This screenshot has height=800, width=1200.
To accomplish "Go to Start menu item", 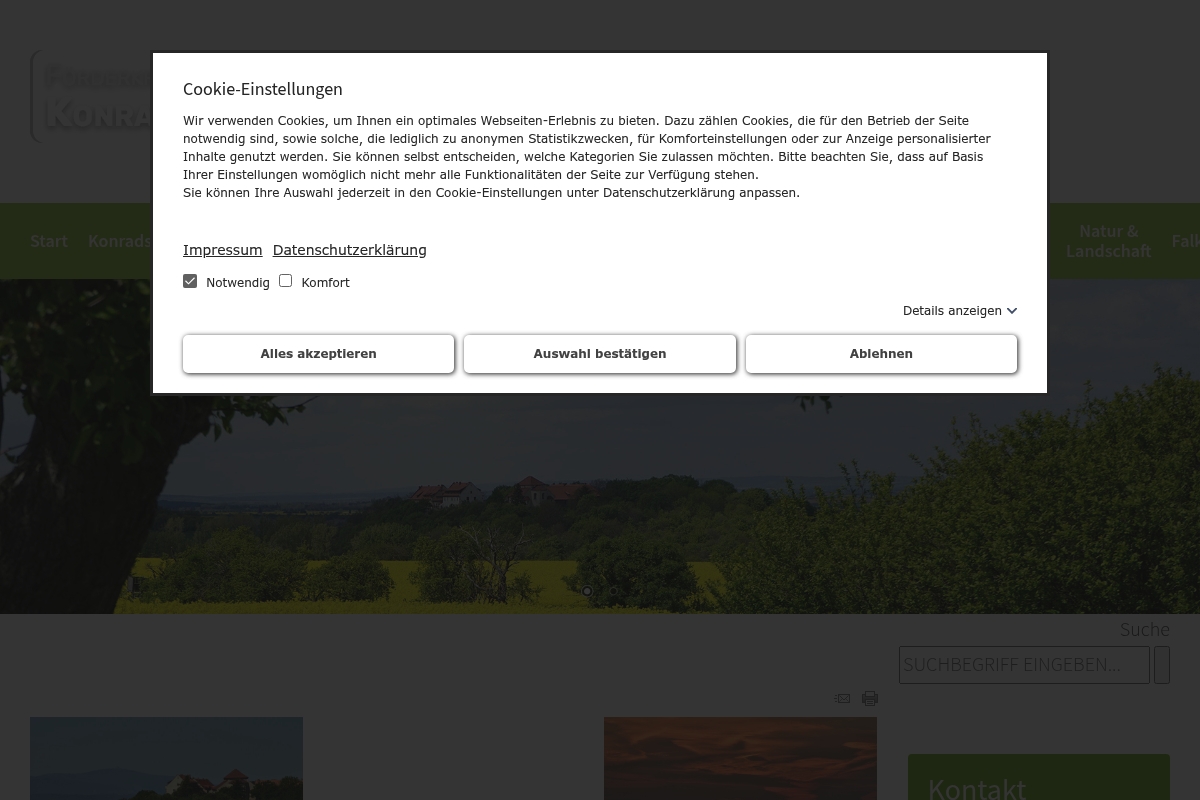I will (49, 241).
